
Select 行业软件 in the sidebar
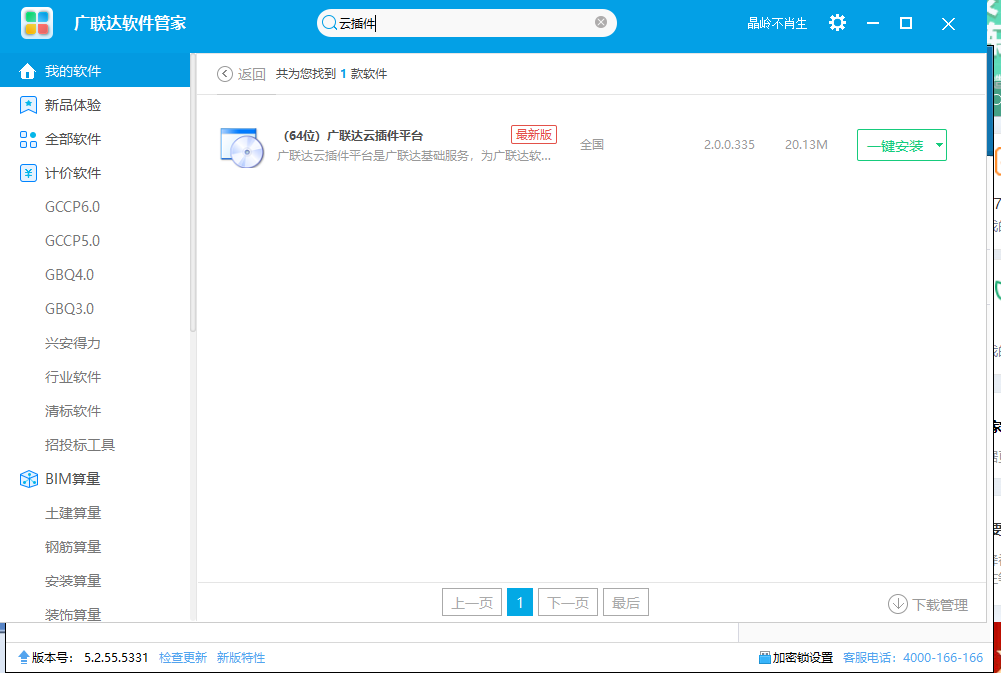pos(73,377)
